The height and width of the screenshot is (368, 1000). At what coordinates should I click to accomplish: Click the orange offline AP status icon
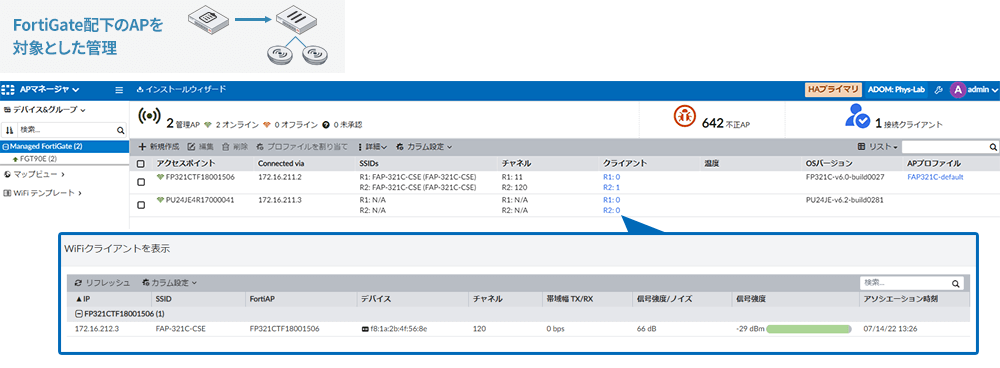(268, 124)
